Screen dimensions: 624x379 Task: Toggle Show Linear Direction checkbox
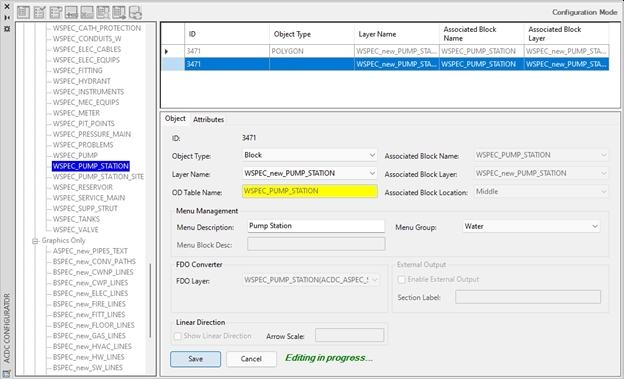point(178,336)
